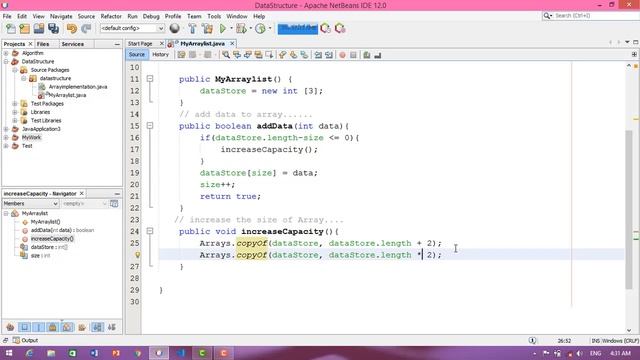Switch to the Services tab
Image resolution: width=640 pixels, height=360 pixels.
[73, 44]
